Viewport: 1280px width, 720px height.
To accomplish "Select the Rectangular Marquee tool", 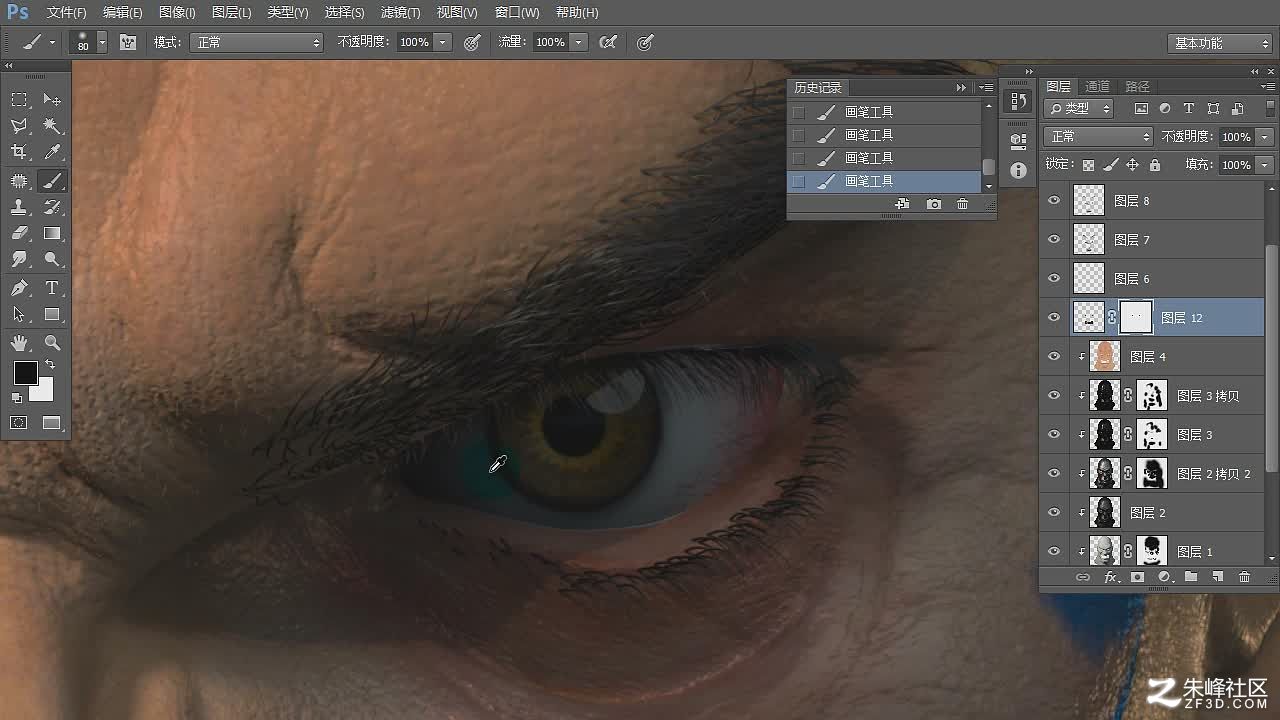I will 19,100.
